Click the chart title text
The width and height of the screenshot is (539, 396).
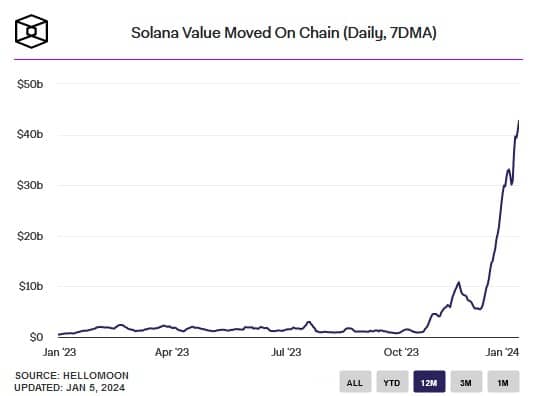point(284,33)
